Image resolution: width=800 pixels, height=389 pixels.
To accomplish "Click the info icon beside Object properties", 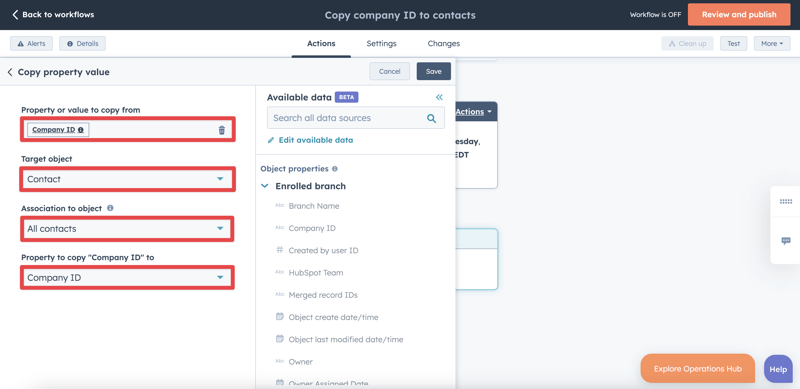I will pos(335,169).
